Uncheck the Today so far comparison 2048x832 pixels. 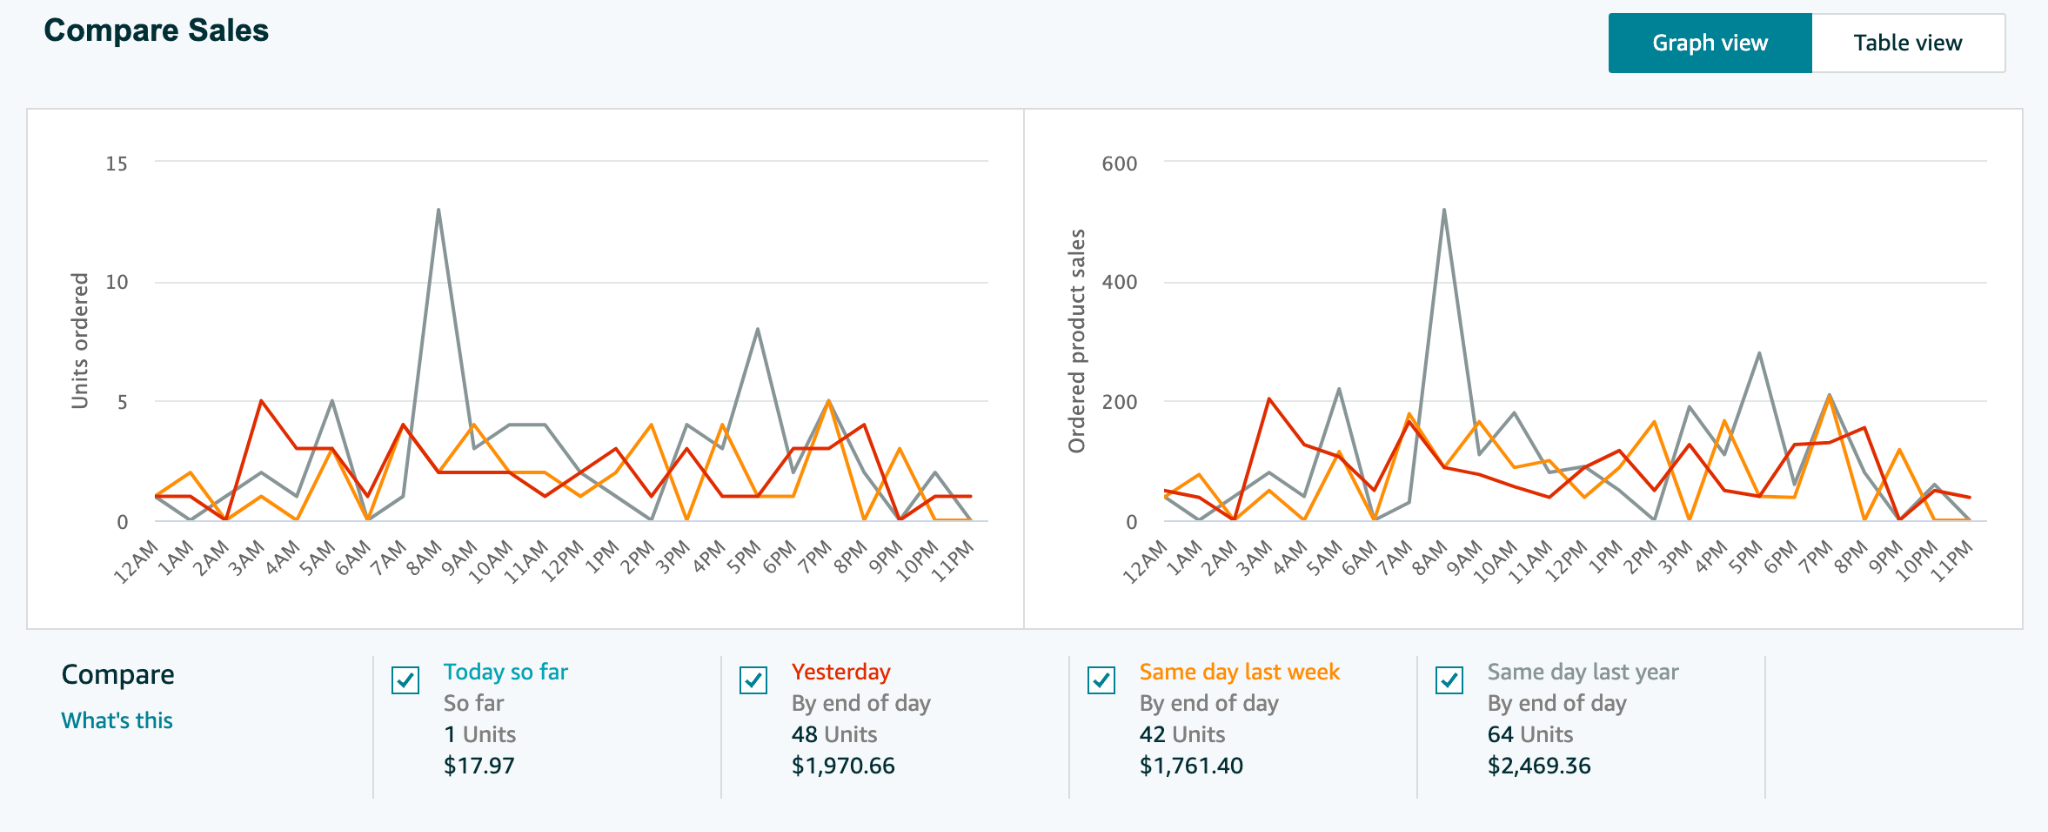pos(404,681)
